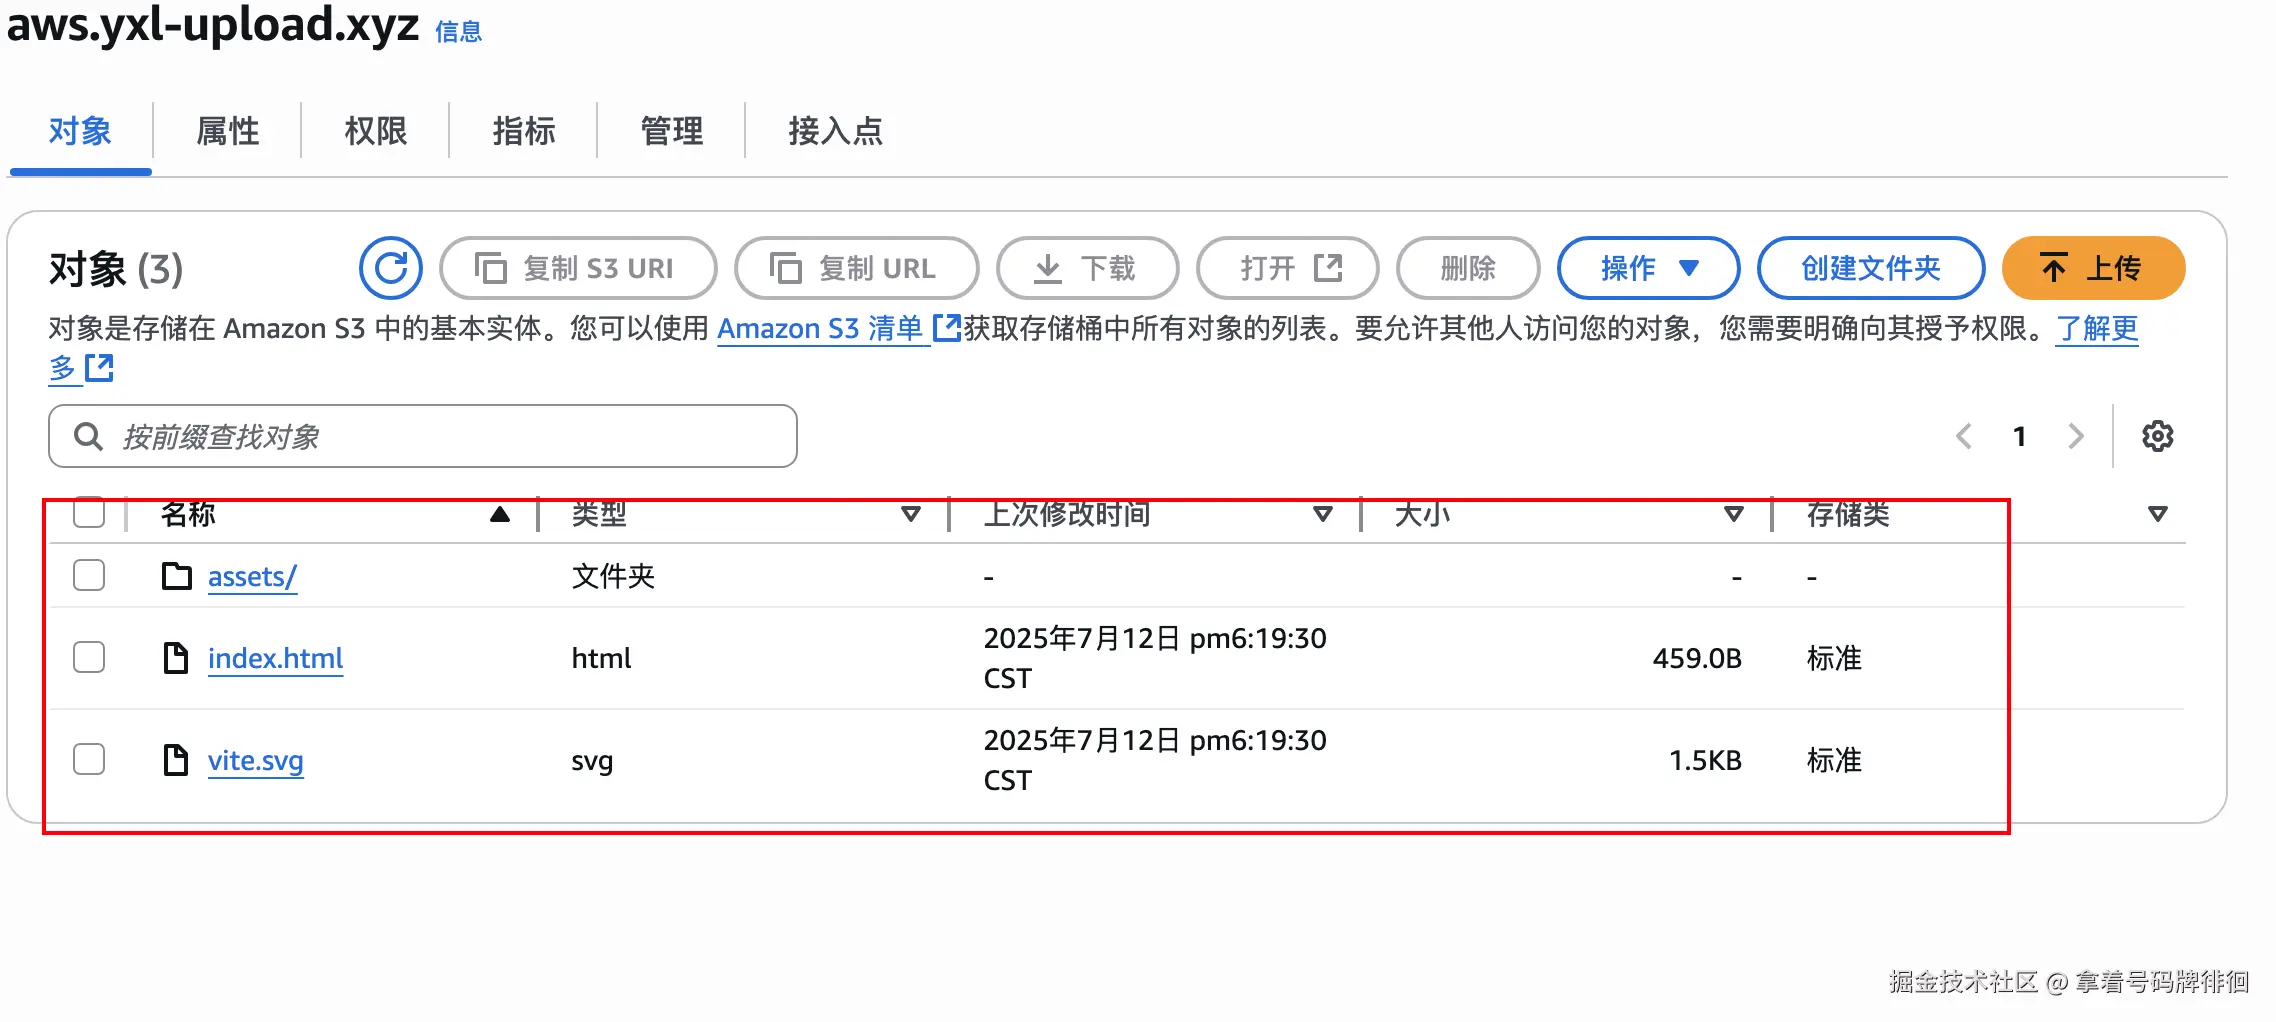Go to previous page arrow
The image size is (2276, 1022).
coord(1964,436)
